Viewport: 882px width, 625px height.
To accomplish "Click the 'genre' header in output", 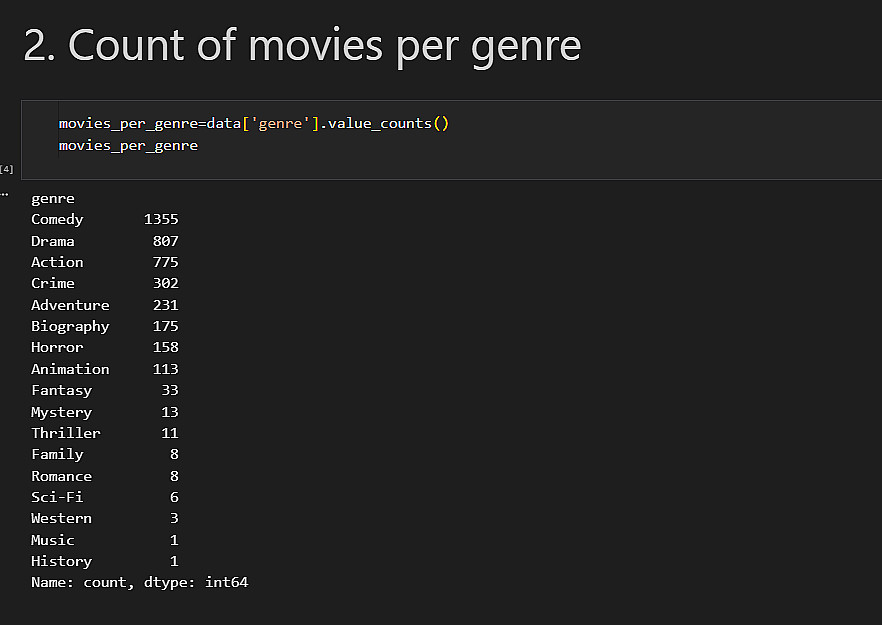I will (53, 198).
